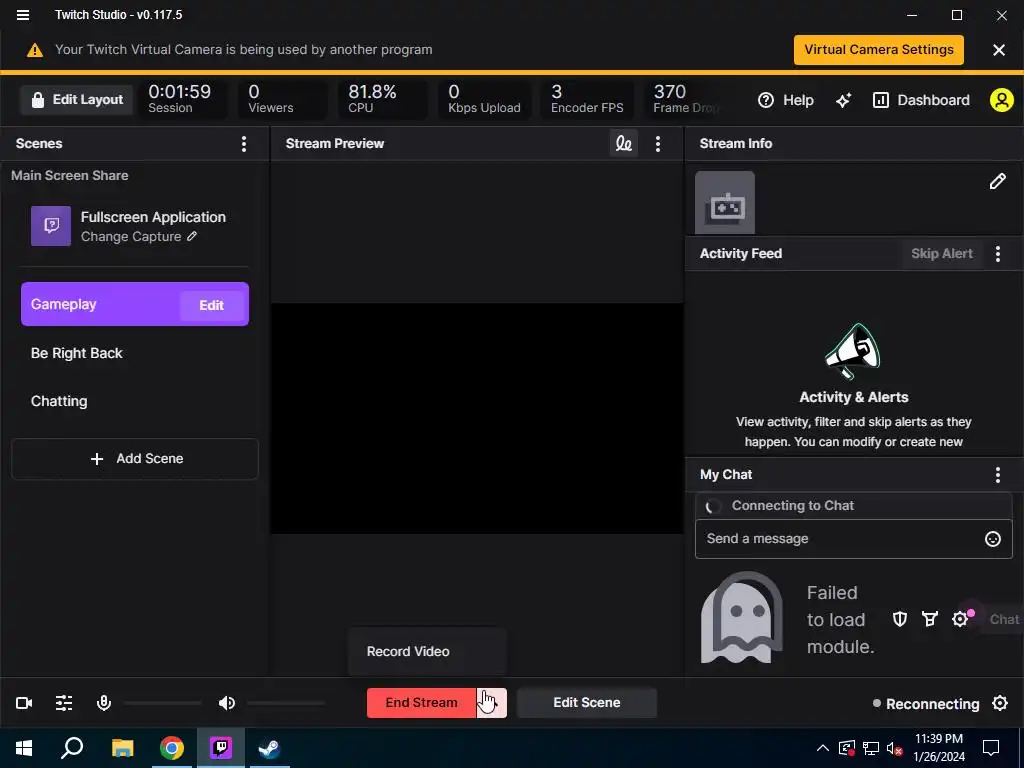Open the audio mixer sliders icon

(64, 703)
